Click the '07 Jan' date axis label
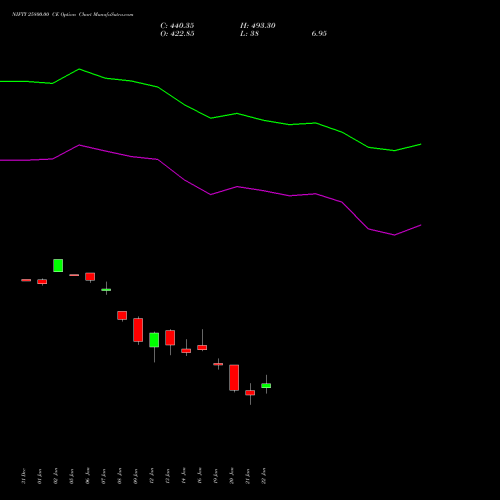The width and height of the screenshot is (500, 500). click(x=103, y=476)
